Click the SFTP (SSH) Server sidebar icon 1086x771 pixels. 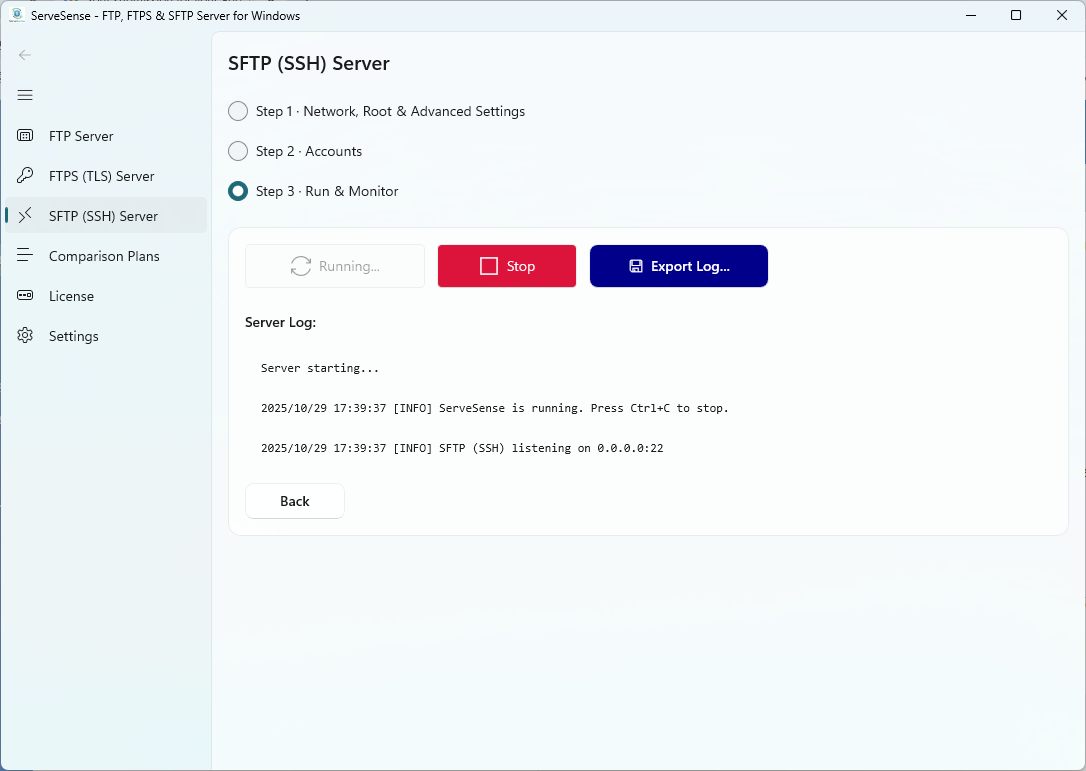pos(25,215)
